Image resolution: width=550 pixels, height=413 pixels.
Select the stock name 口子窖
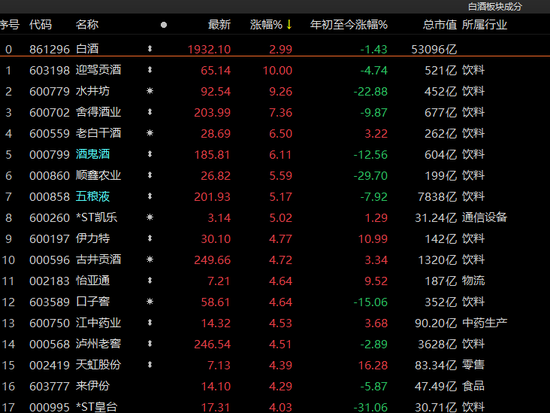pos(93,301)
